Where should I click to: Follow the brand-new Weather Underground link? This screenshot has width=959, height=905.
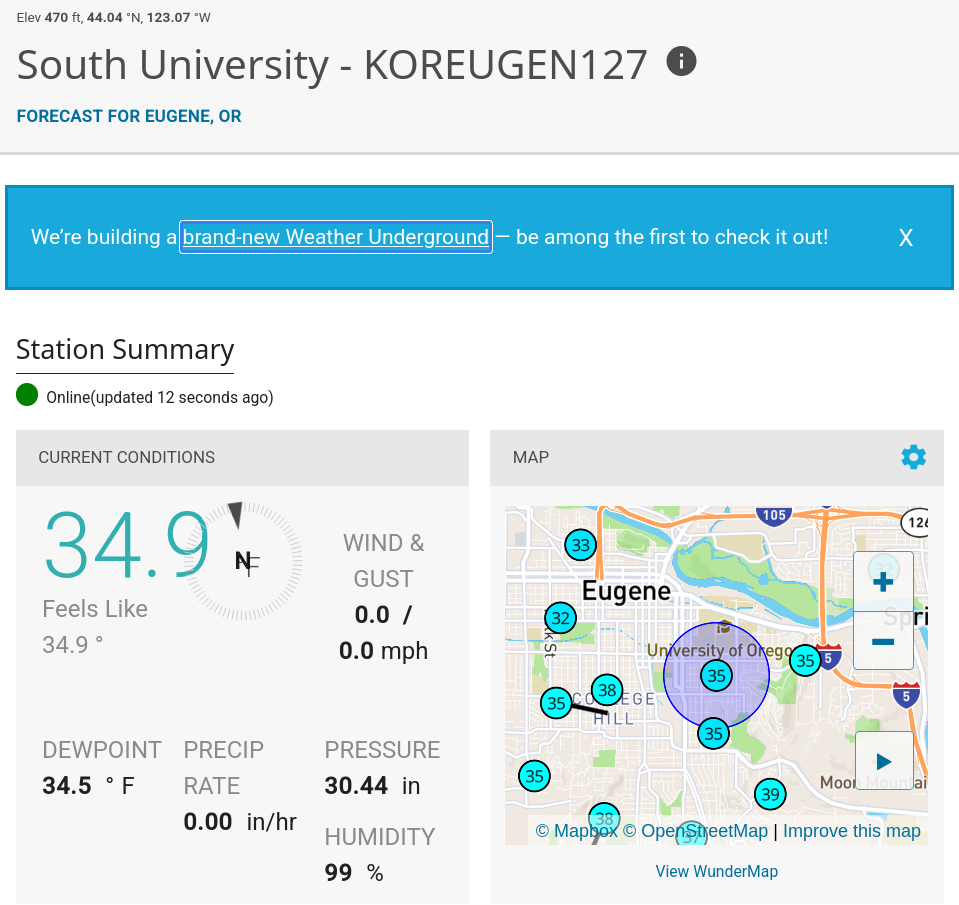335,237
